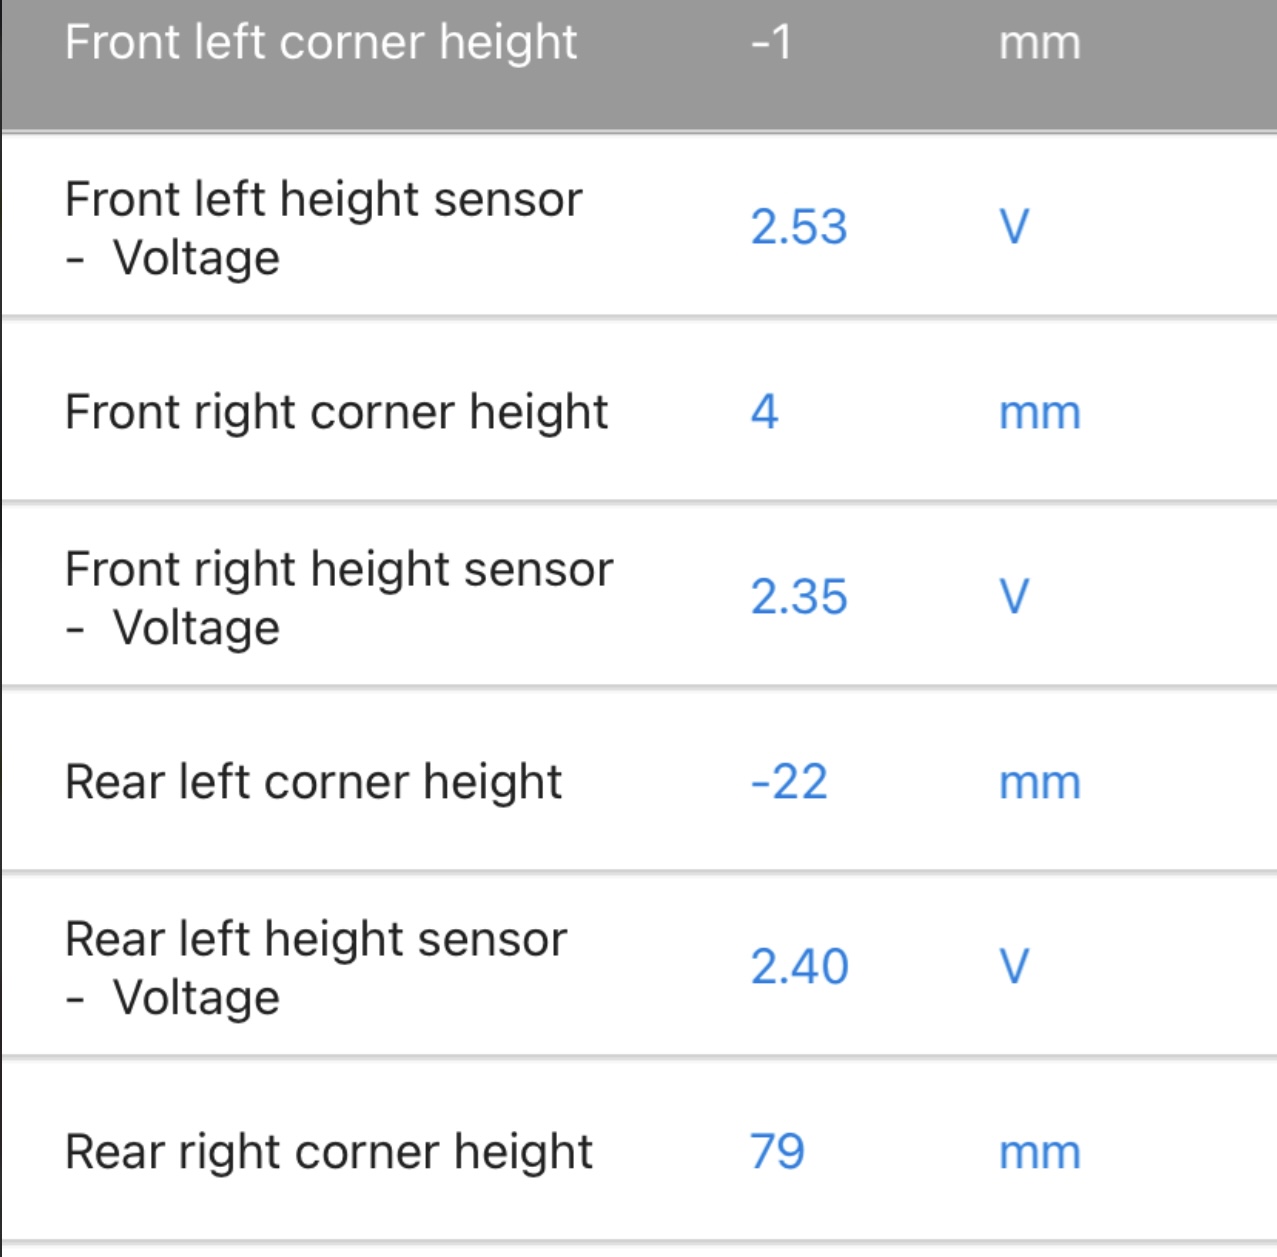1277x1257 pixels.
Task: Select the 2.40 voltage value
Action: pyautogui.click(x=799, y=967)
